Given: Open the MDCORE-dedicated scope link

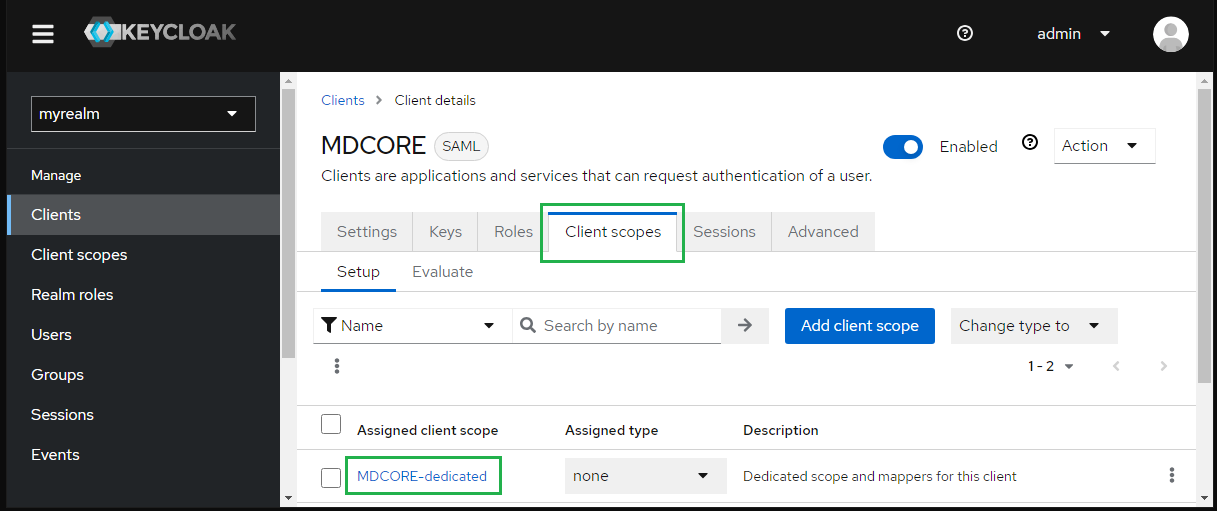Looking at the screenshot, I should [x=422, y=476].
